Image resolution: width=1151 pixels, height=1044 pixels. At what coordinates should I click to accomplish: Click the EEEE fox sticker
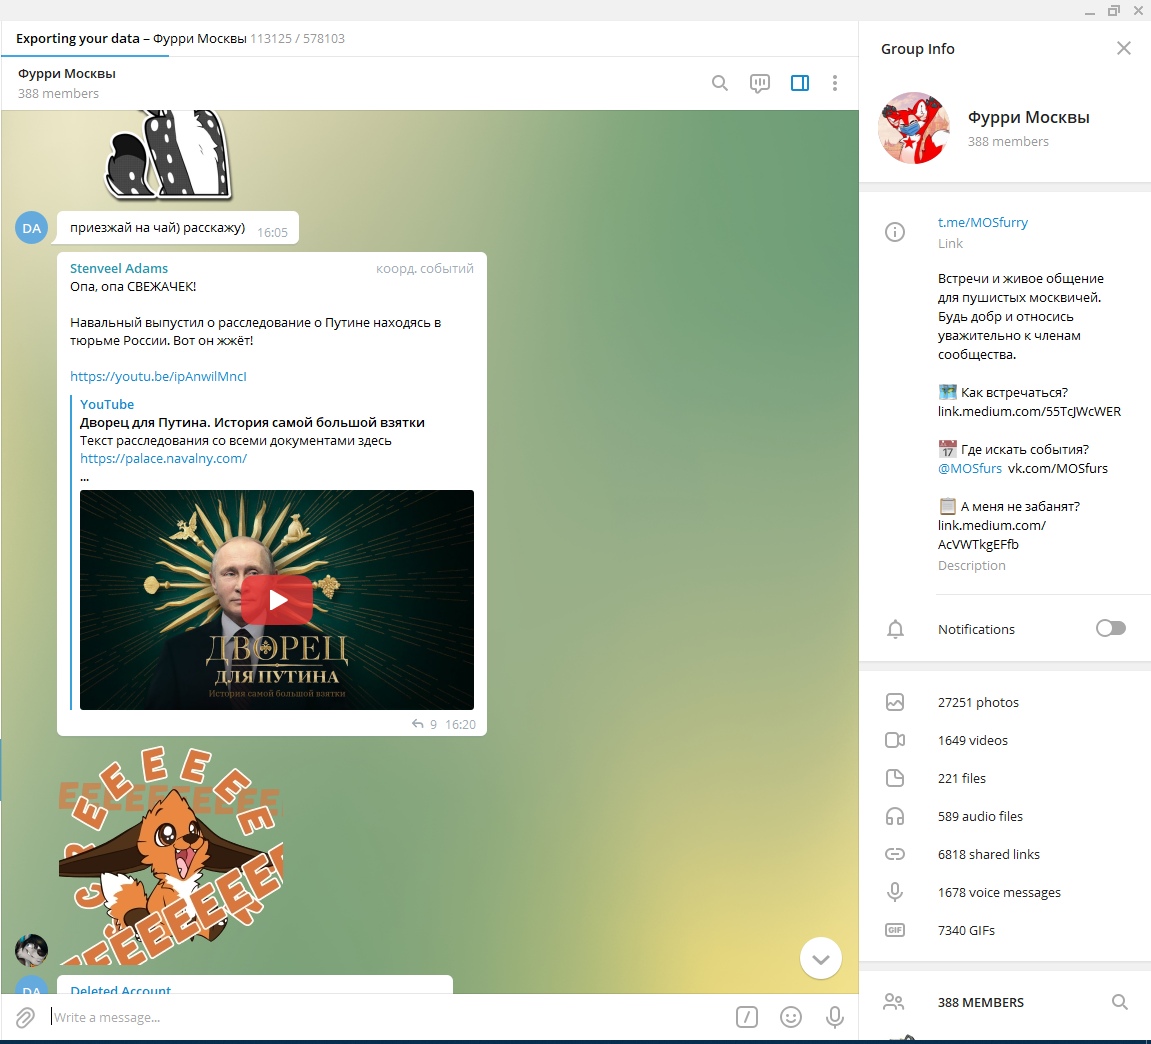[x=170, y=855]
